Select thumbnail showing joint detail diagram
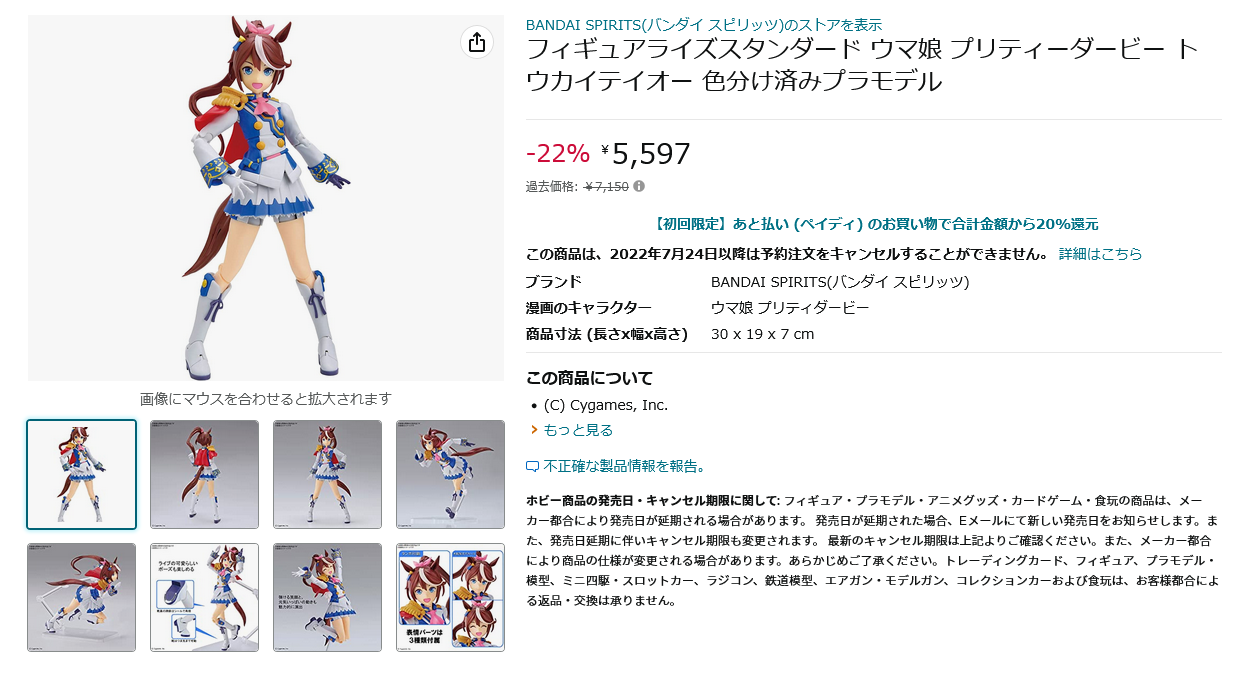Screen dimensions: 1234x675 (x=204, y=598)
